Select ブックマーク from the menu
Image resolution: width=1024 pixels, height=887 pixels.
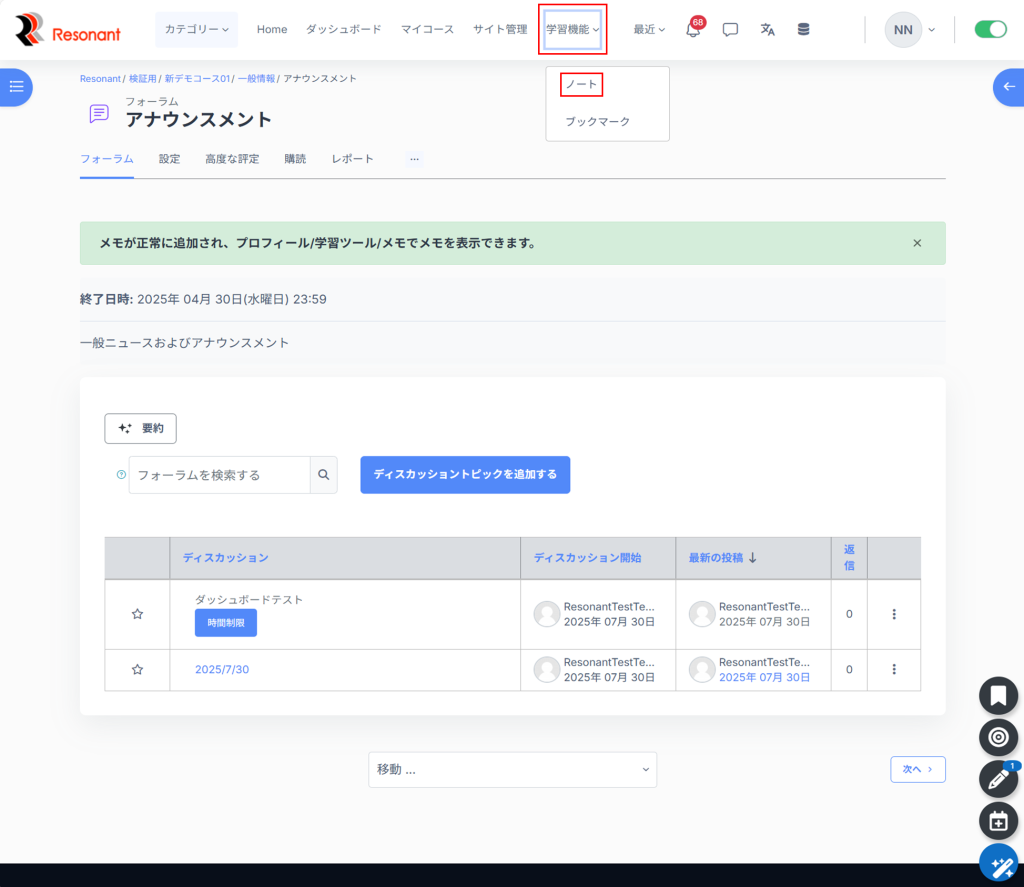pos(597,121)
